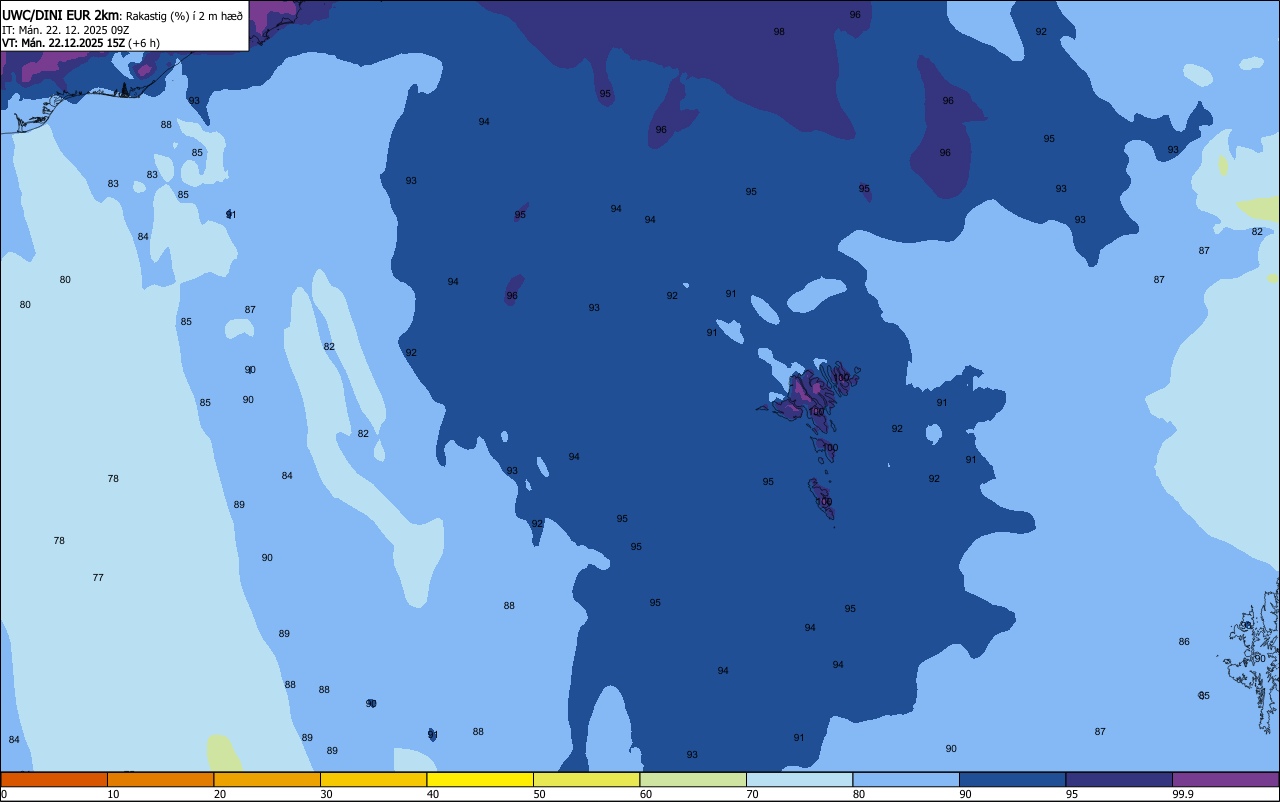
Task: Select the dark blue 90–95 legend swatch
Action: tap(1012, 779)
